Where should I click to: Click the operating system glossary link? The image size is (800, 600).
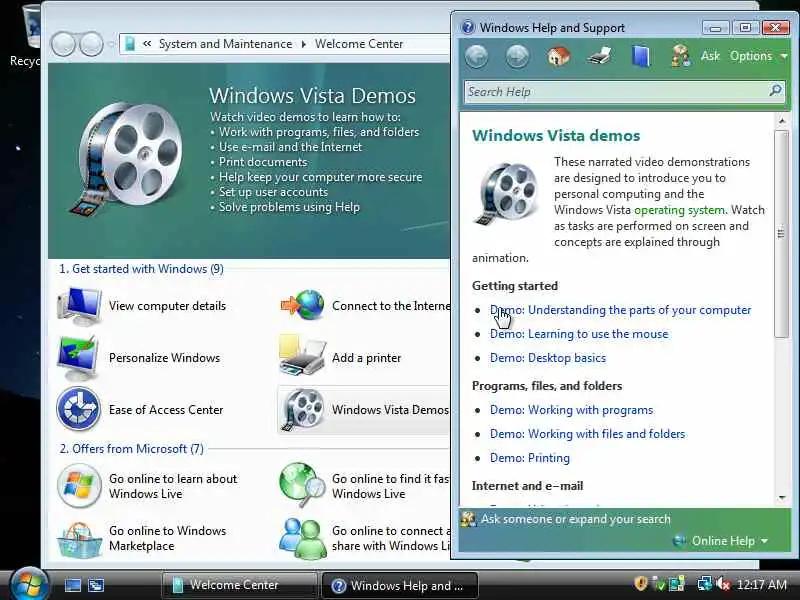tap(679, 210)
